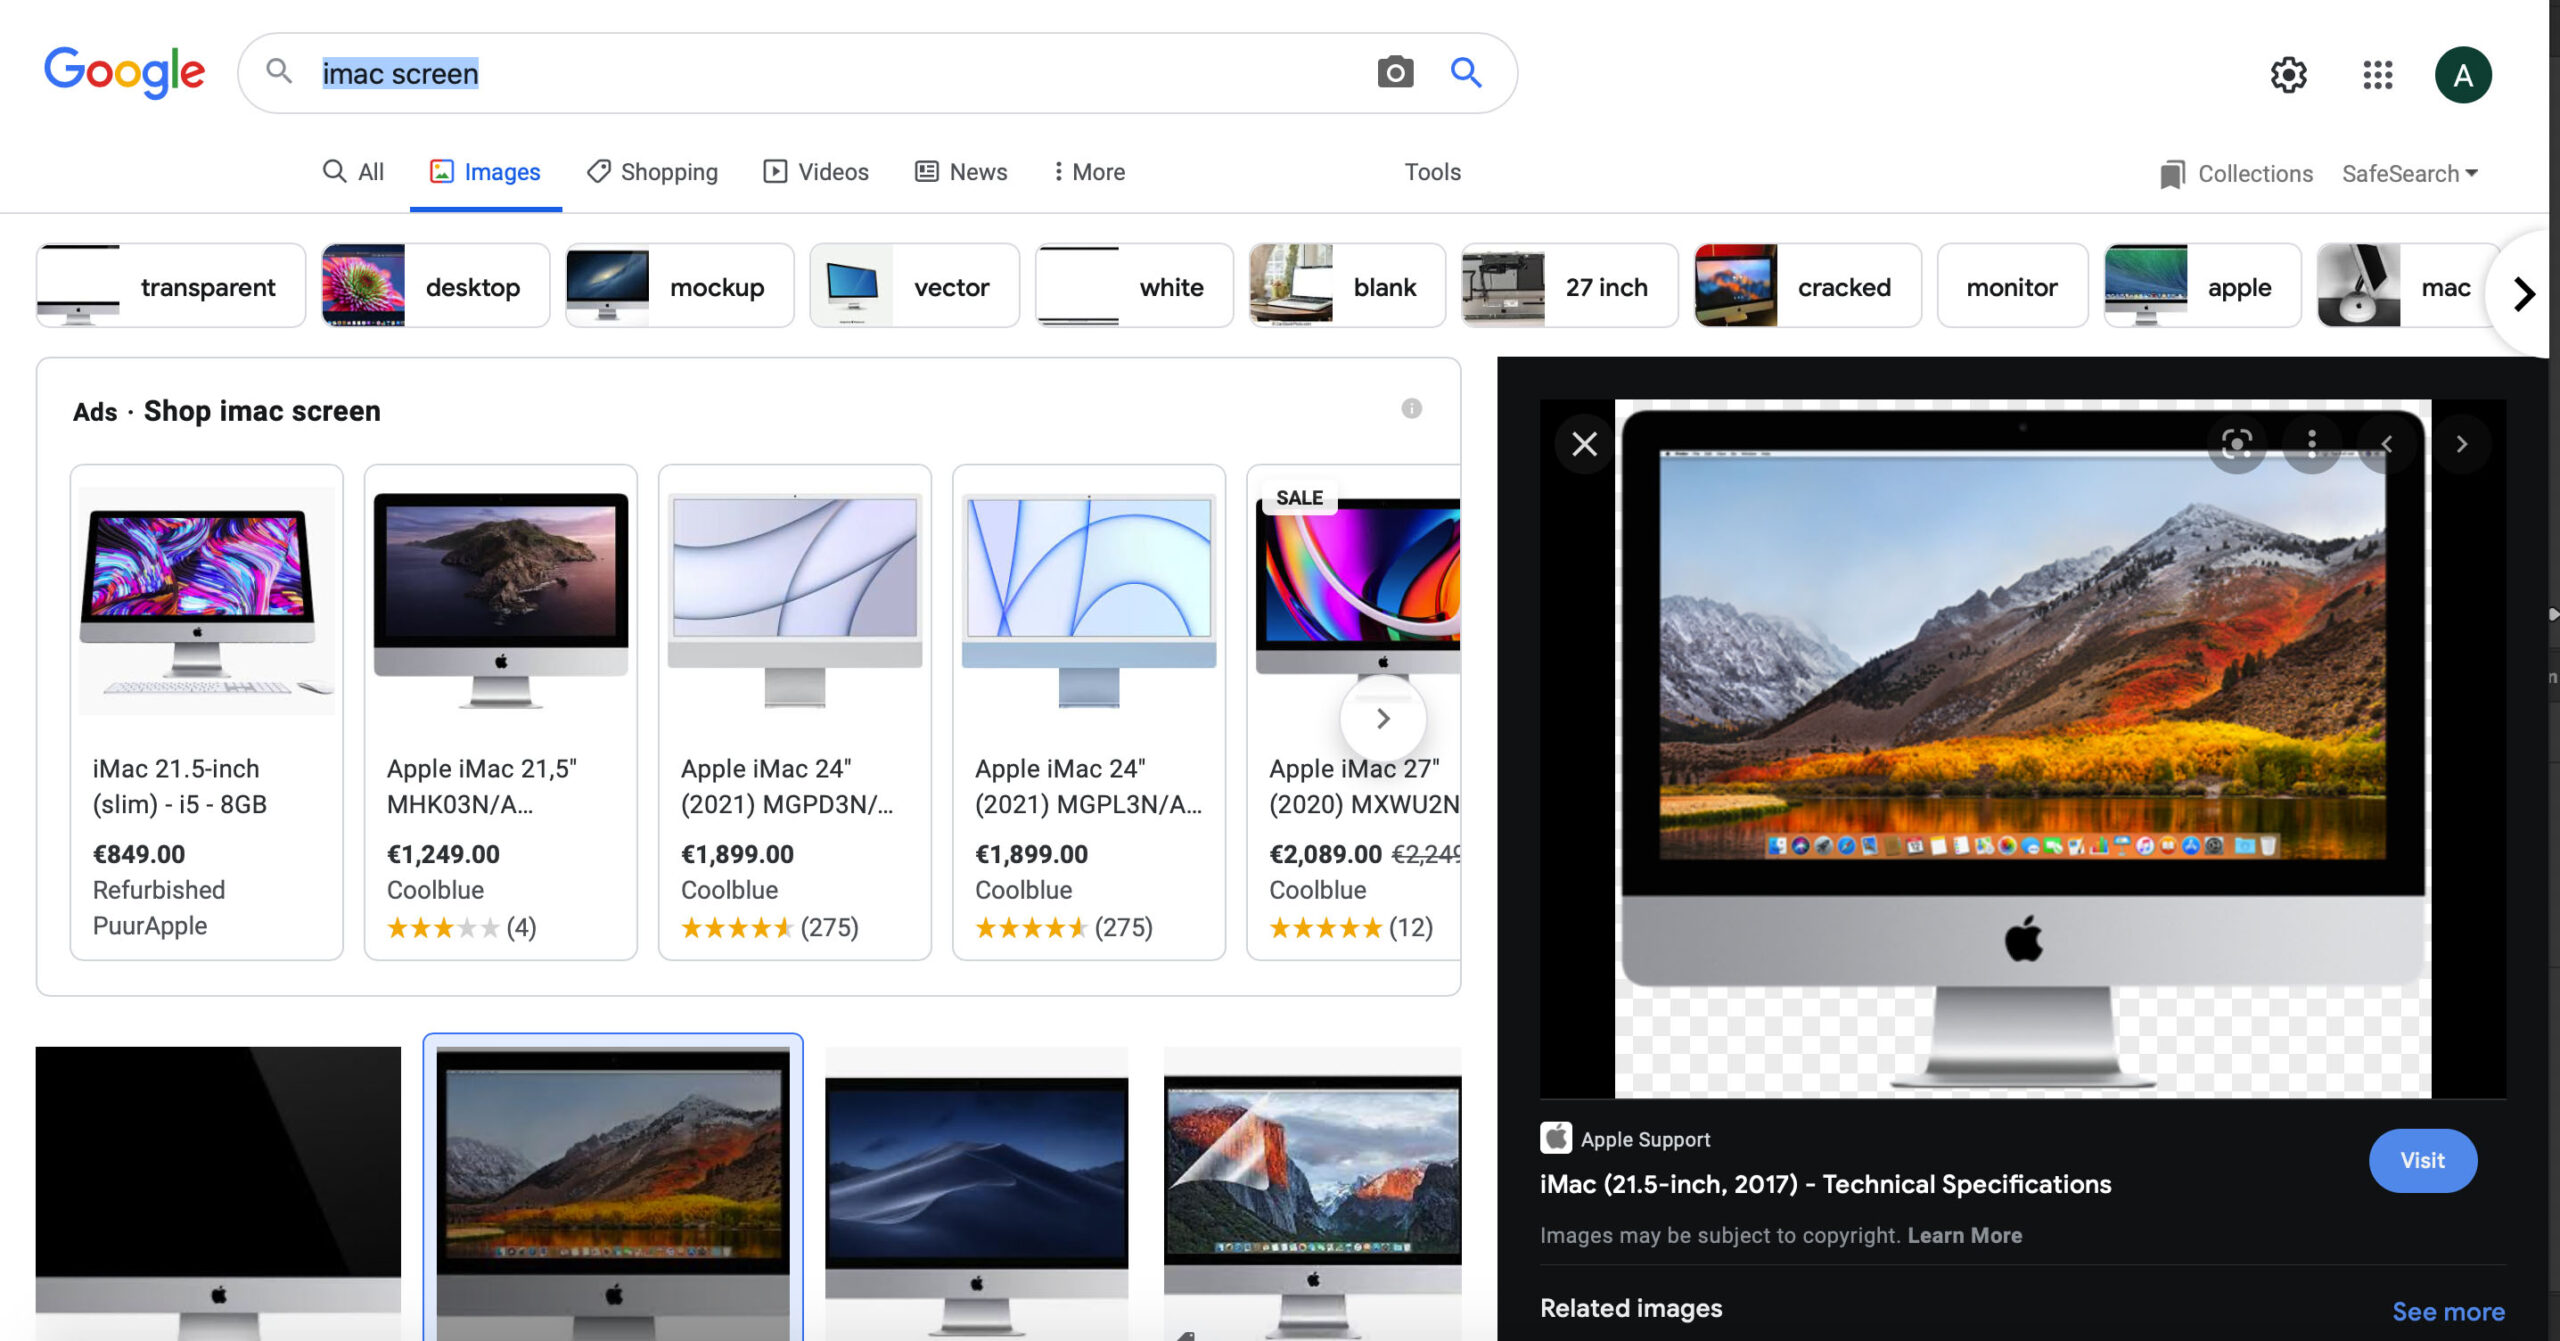Image resolution: width=2560 pixels, height=1341 pixels.
Task: Click the €1,249.00 price
Action: click(x=443, y=854)
